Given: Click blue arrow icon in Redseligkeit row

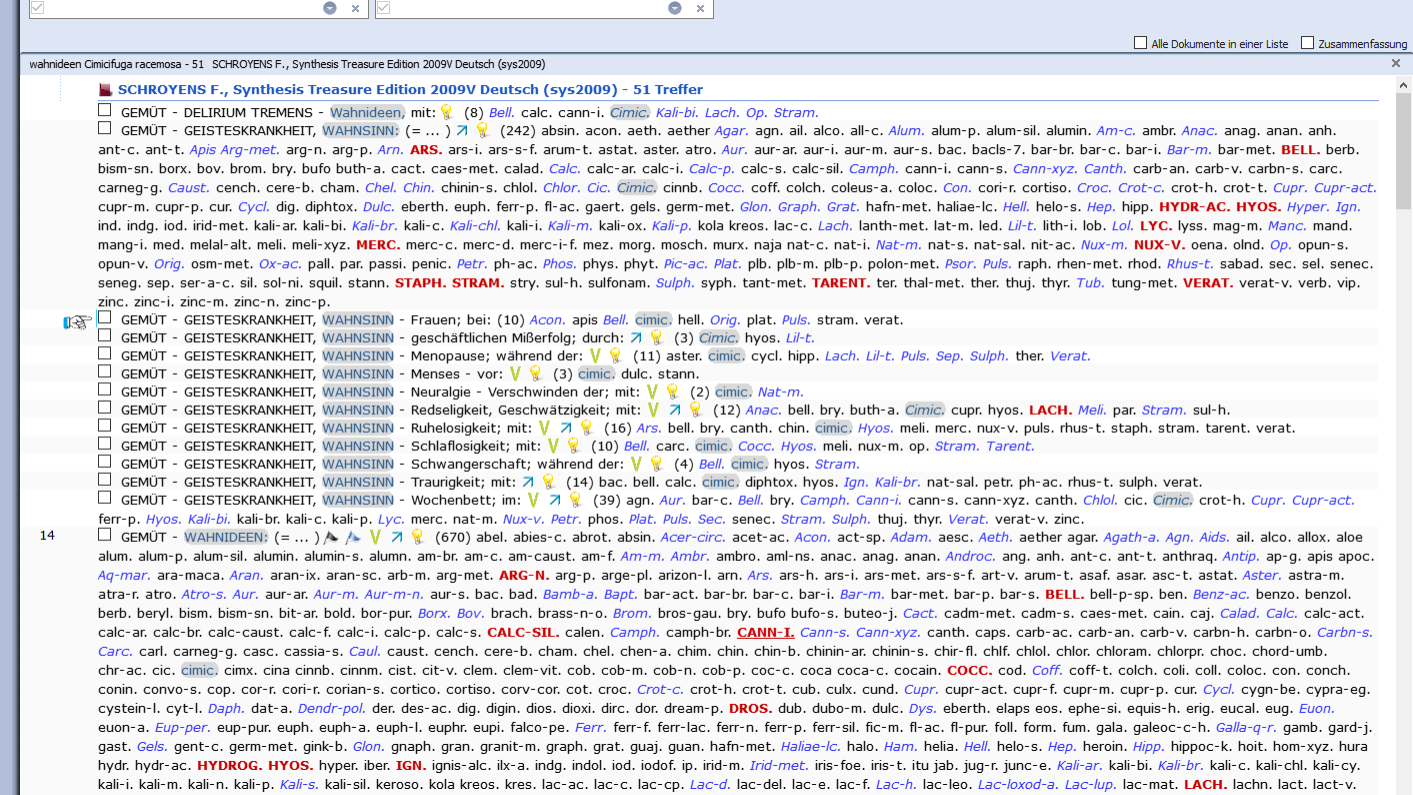Looking at the screenshot, I should (675, 410).
